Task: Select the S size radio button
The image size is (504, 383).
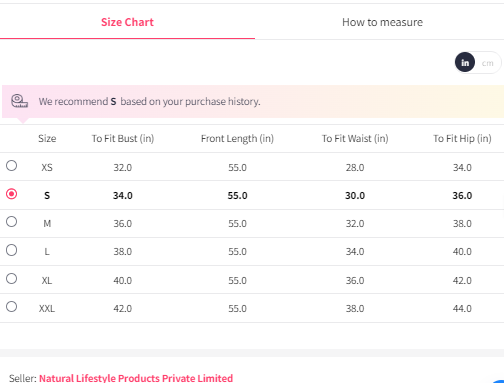Action: 12,194
